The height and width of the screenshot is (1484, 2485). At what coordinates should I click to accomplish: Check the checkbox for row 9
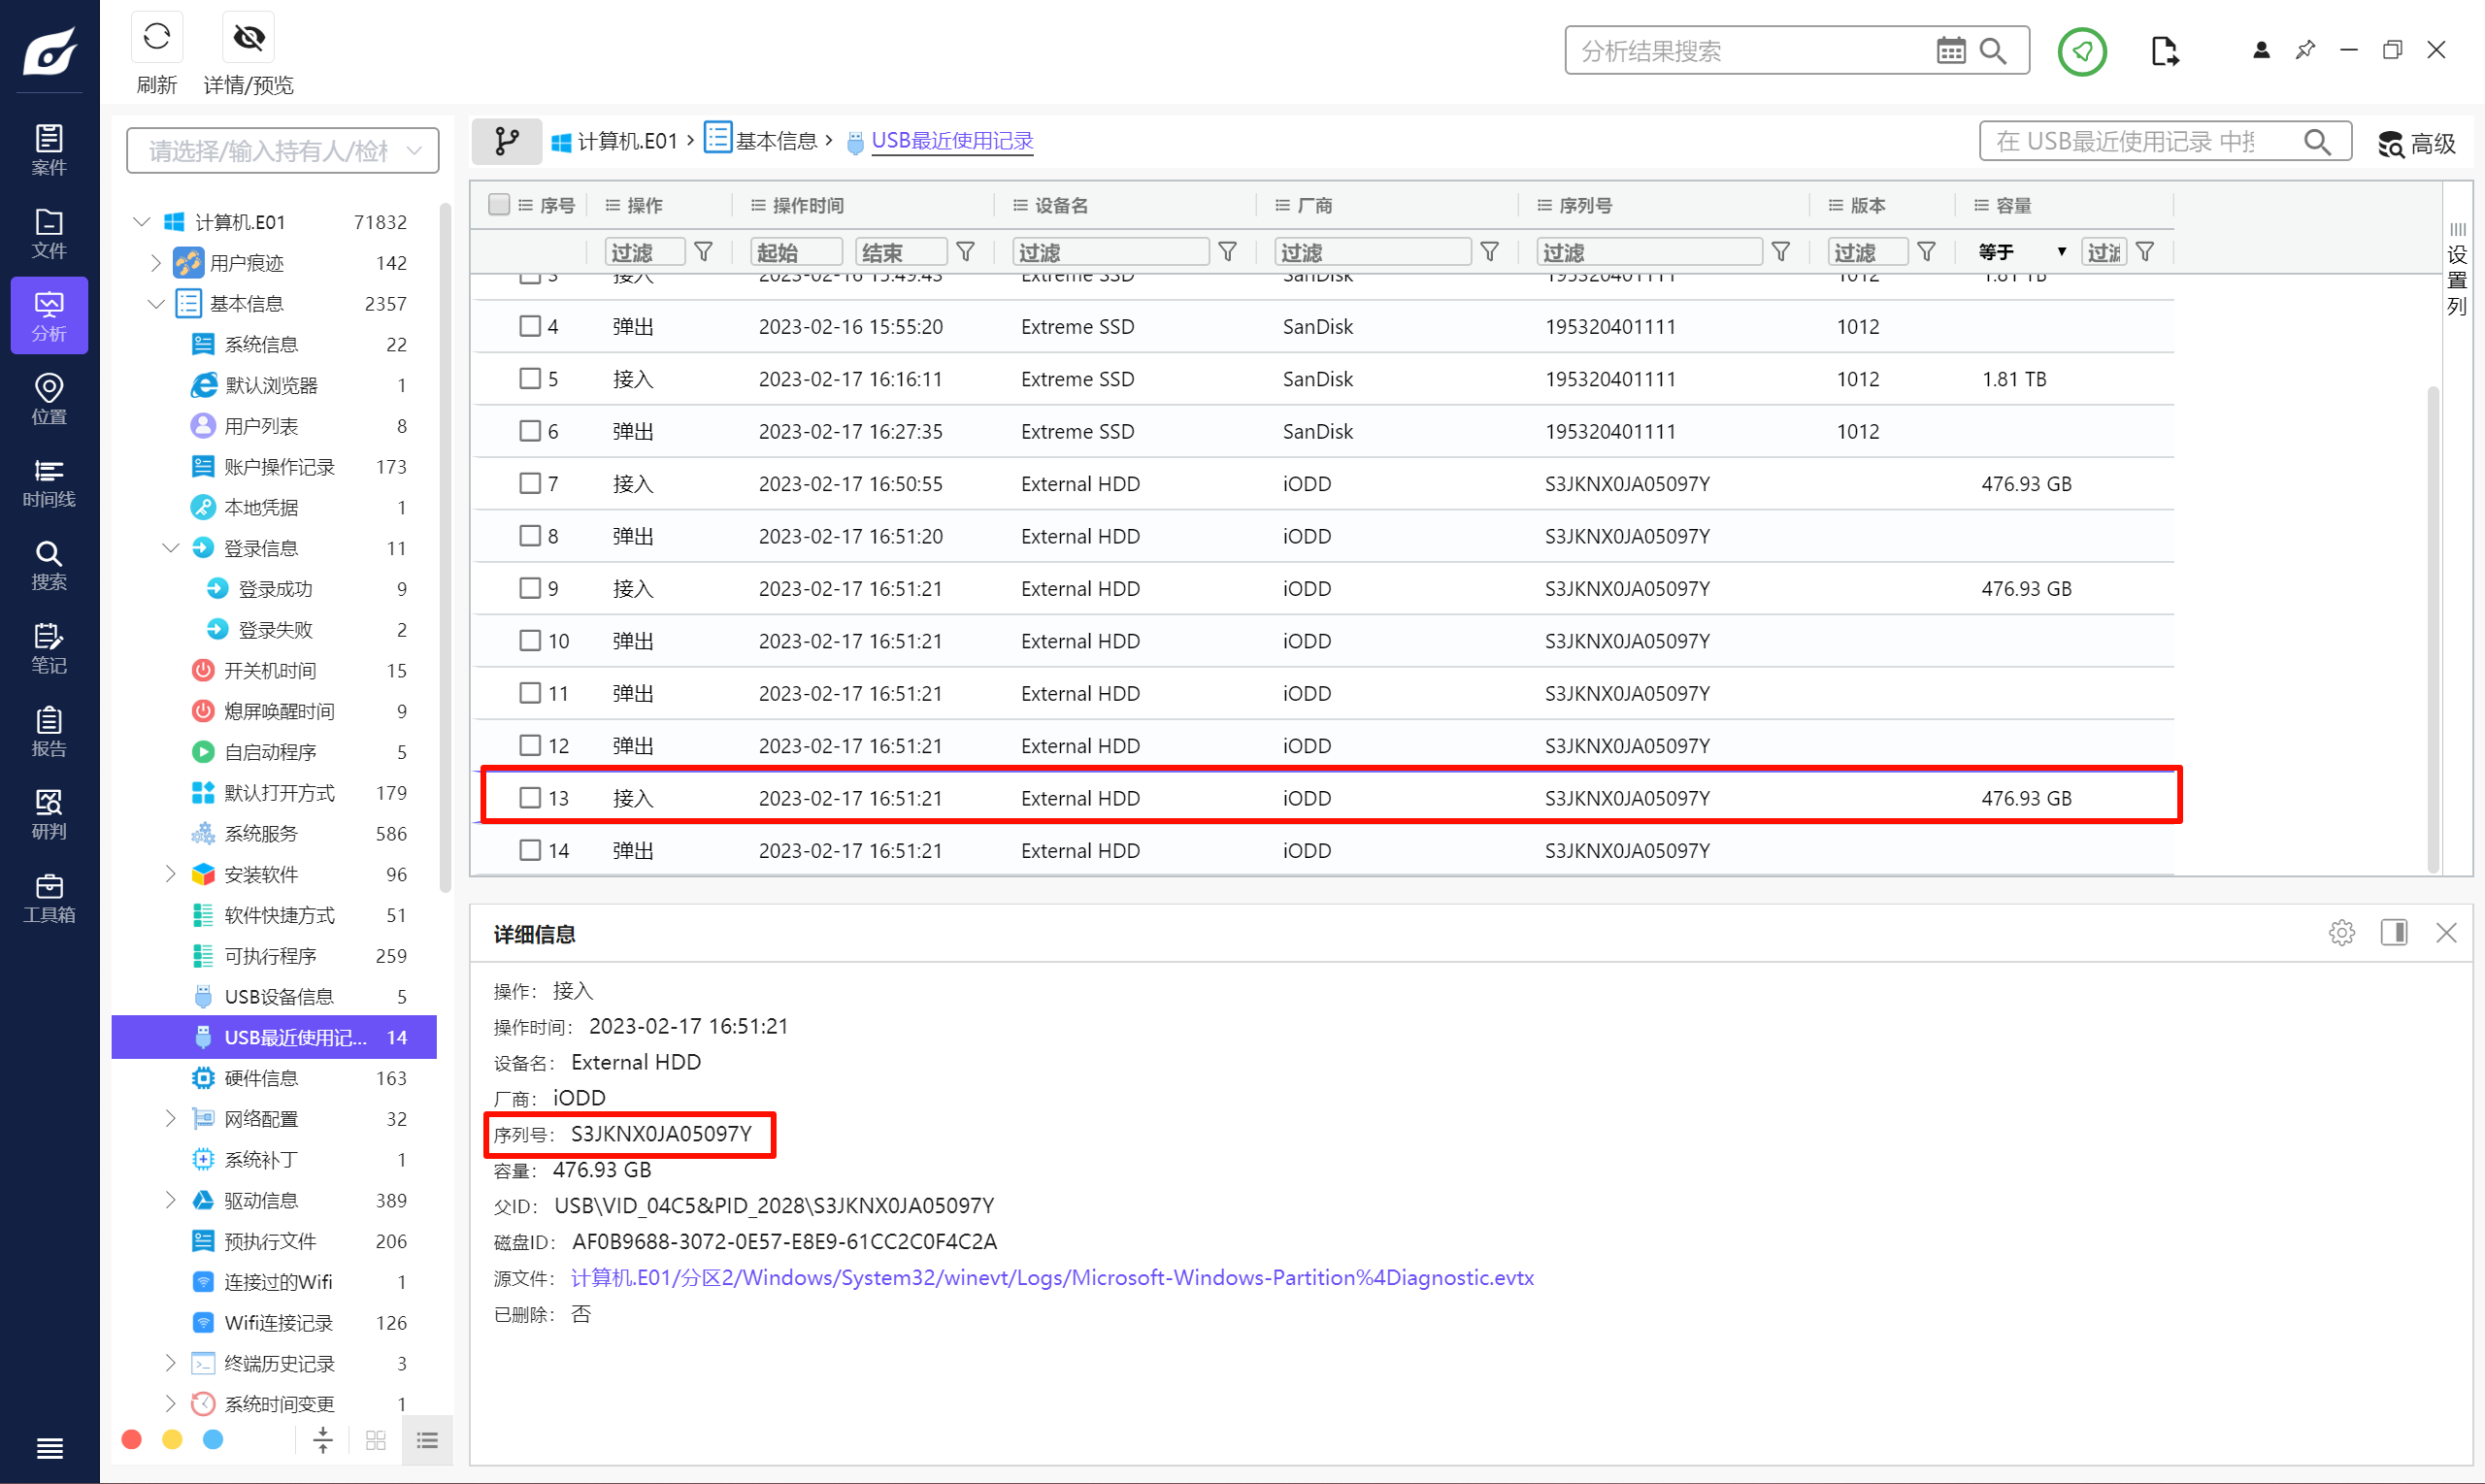click(530, 588)
